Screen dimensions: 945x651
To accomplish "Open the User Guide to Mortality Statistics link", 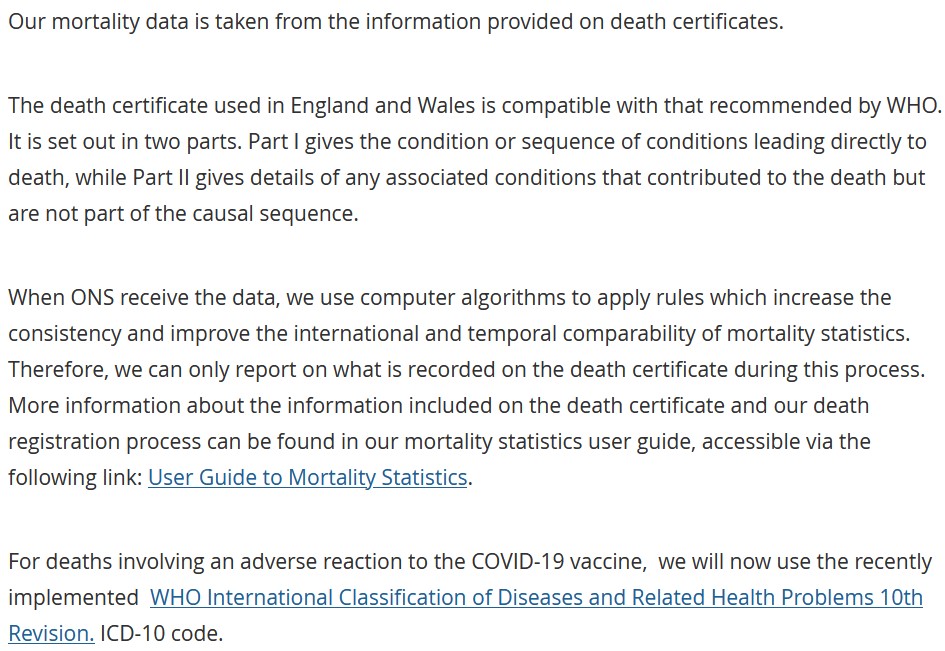I will coord(308,478).
